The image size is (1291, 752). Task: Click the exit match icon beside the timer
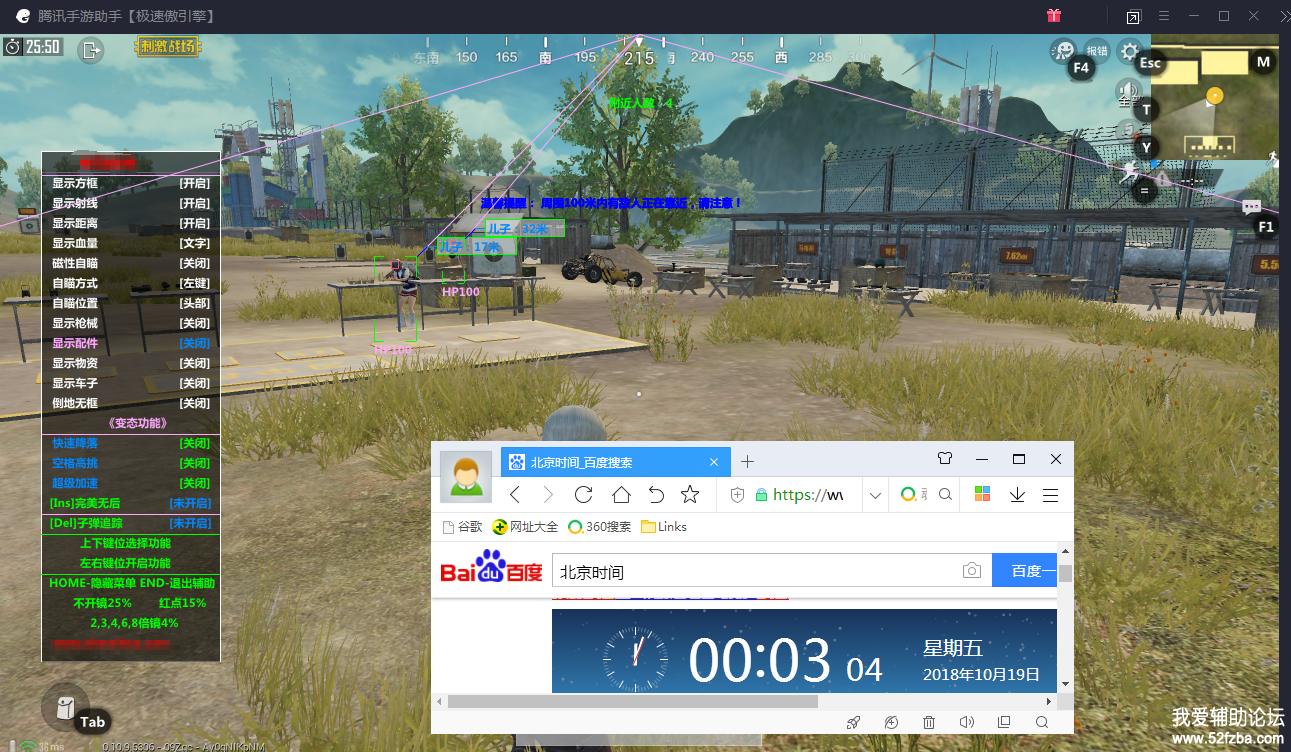91,49
